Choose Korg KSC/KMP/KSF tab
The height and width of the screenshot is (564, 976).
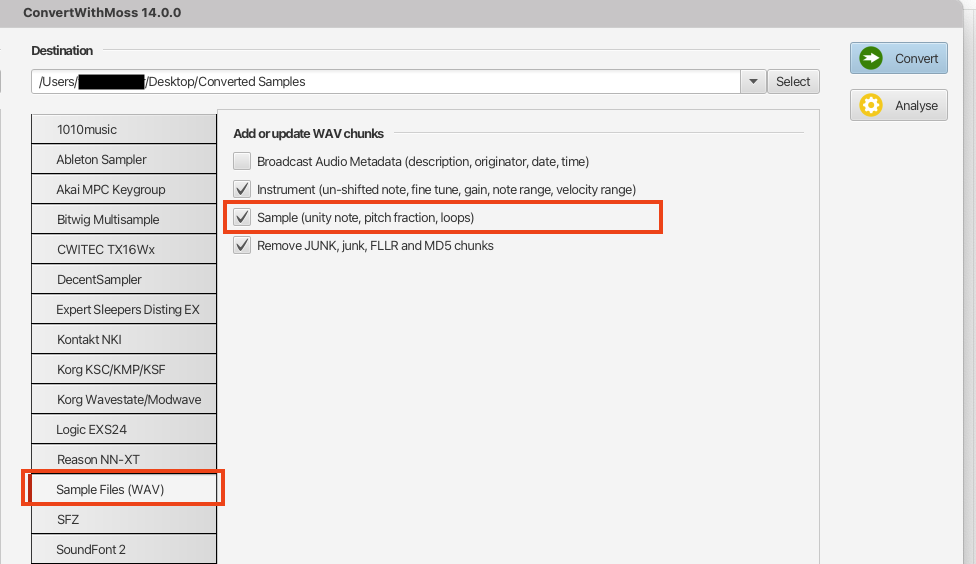tap(124, 369)
